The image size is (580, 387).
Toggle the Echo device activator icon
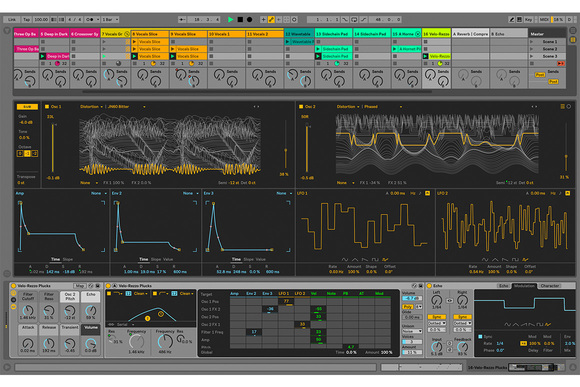pos(429,286)
